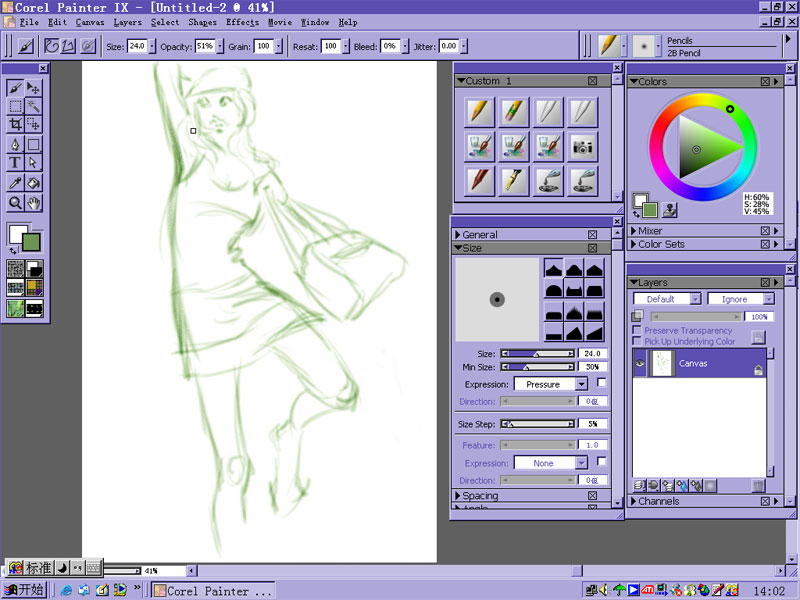The width and height of the screenshot is (800, 600).
Task: Choose the Rectangle Shape tool
Action: pyautogui.click(x=34, y=144)
